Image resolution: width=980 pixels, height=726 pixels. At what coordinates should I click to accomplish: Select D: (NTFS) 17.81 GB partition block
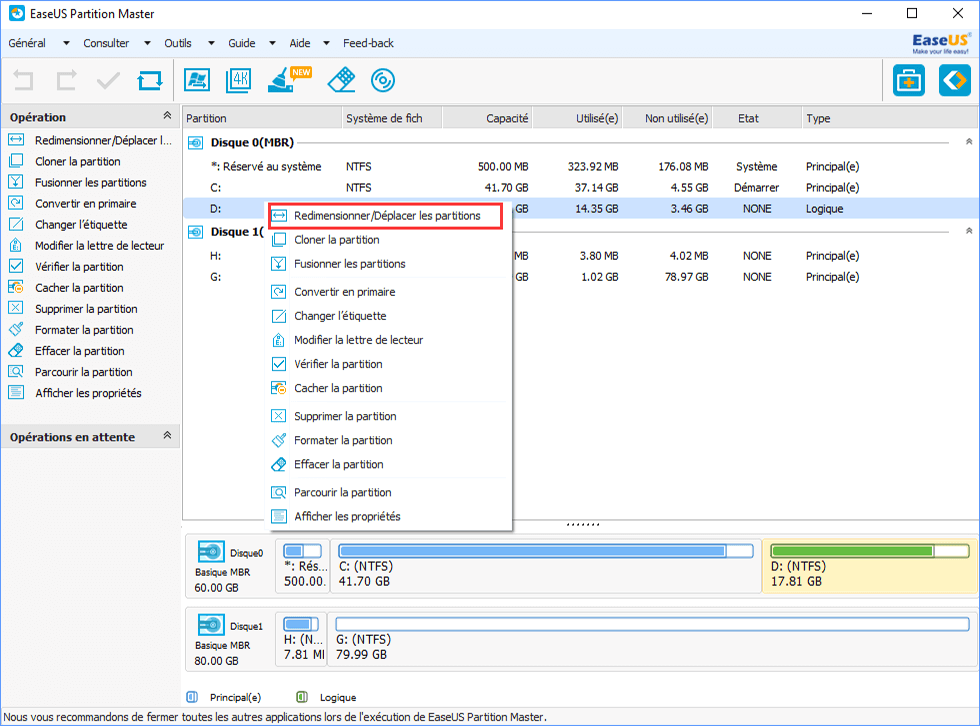point(870,566)
